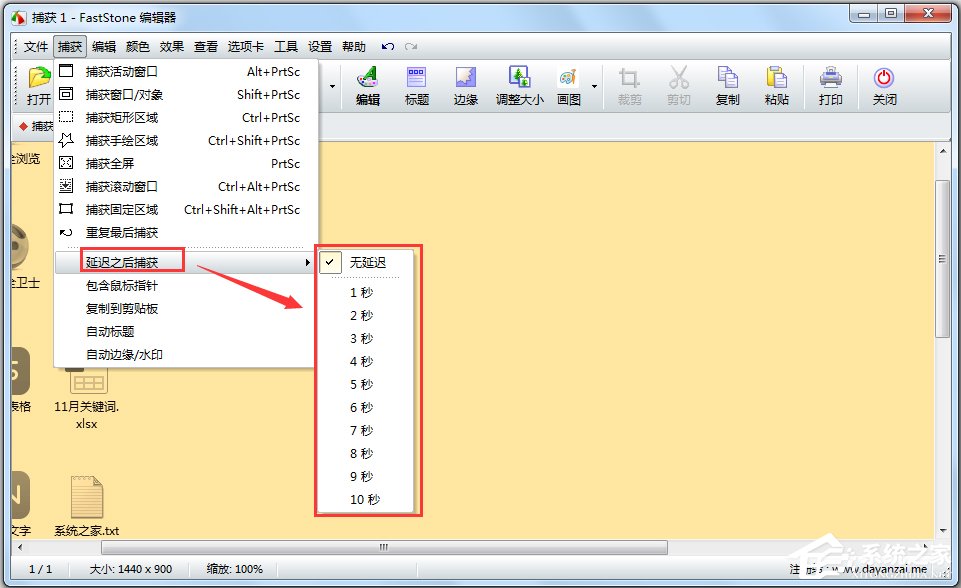Click the undo arrow in menu bar
The height and width of the screenshot is (588, 961).
click(387, 47)
